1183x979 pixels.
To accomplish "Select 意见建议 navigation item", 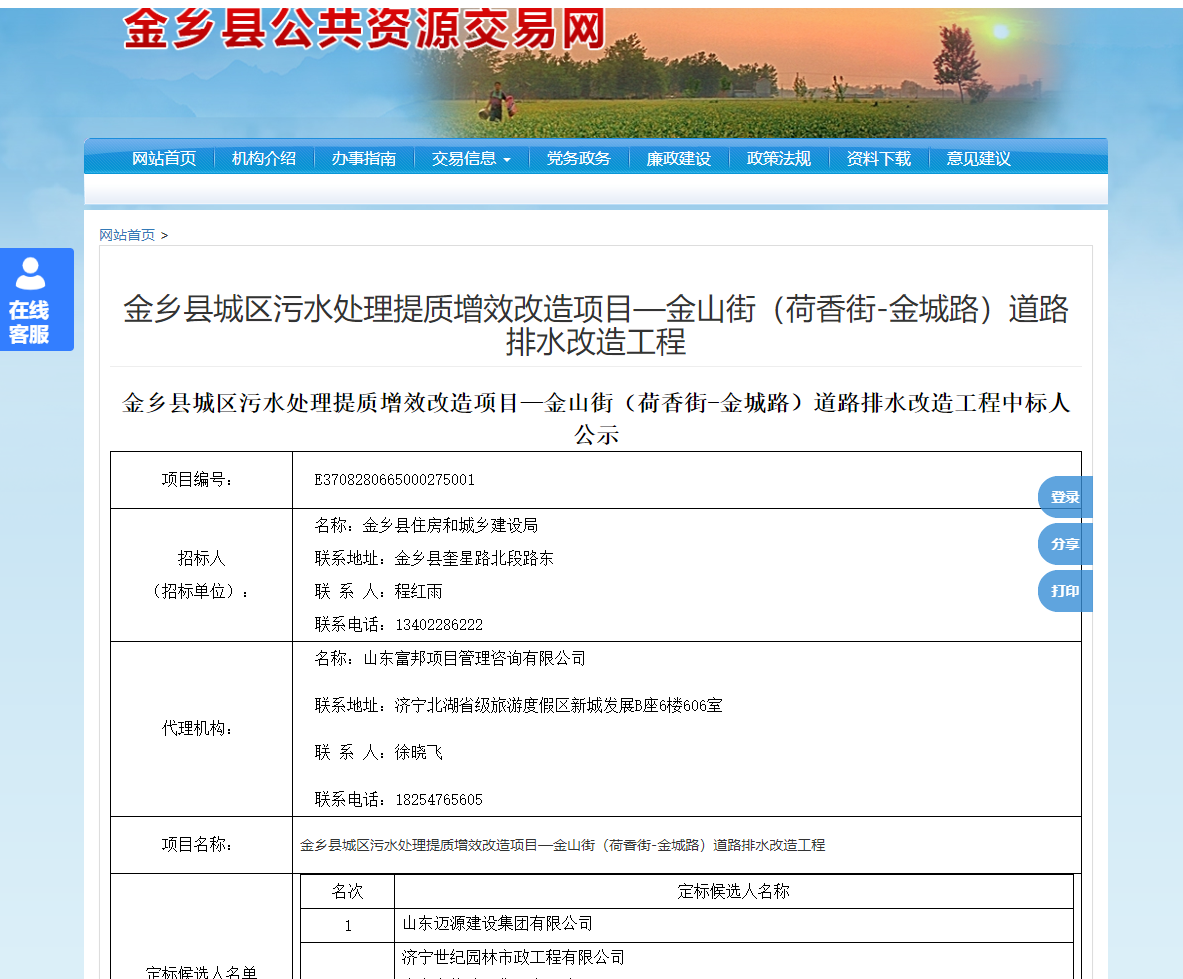I will tap(979, 158).
